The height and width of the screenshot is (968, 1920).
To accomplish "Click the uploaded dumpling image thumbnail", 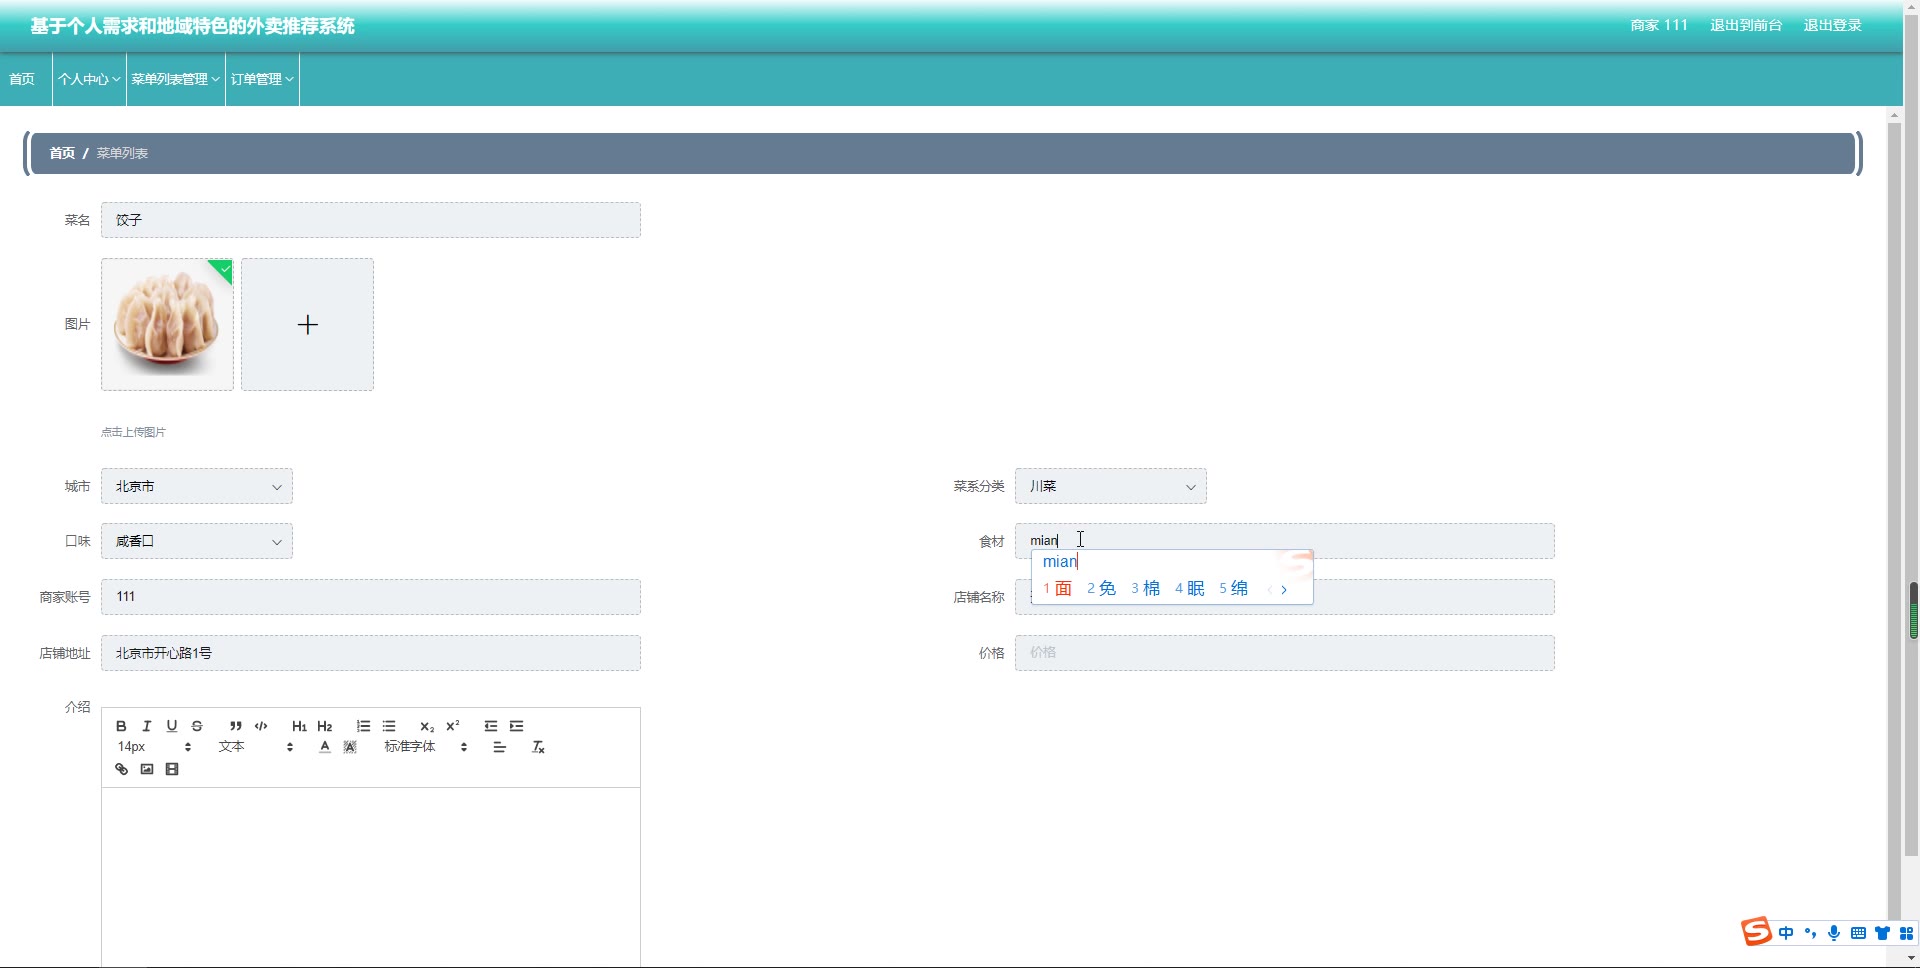I will point(167,324).
